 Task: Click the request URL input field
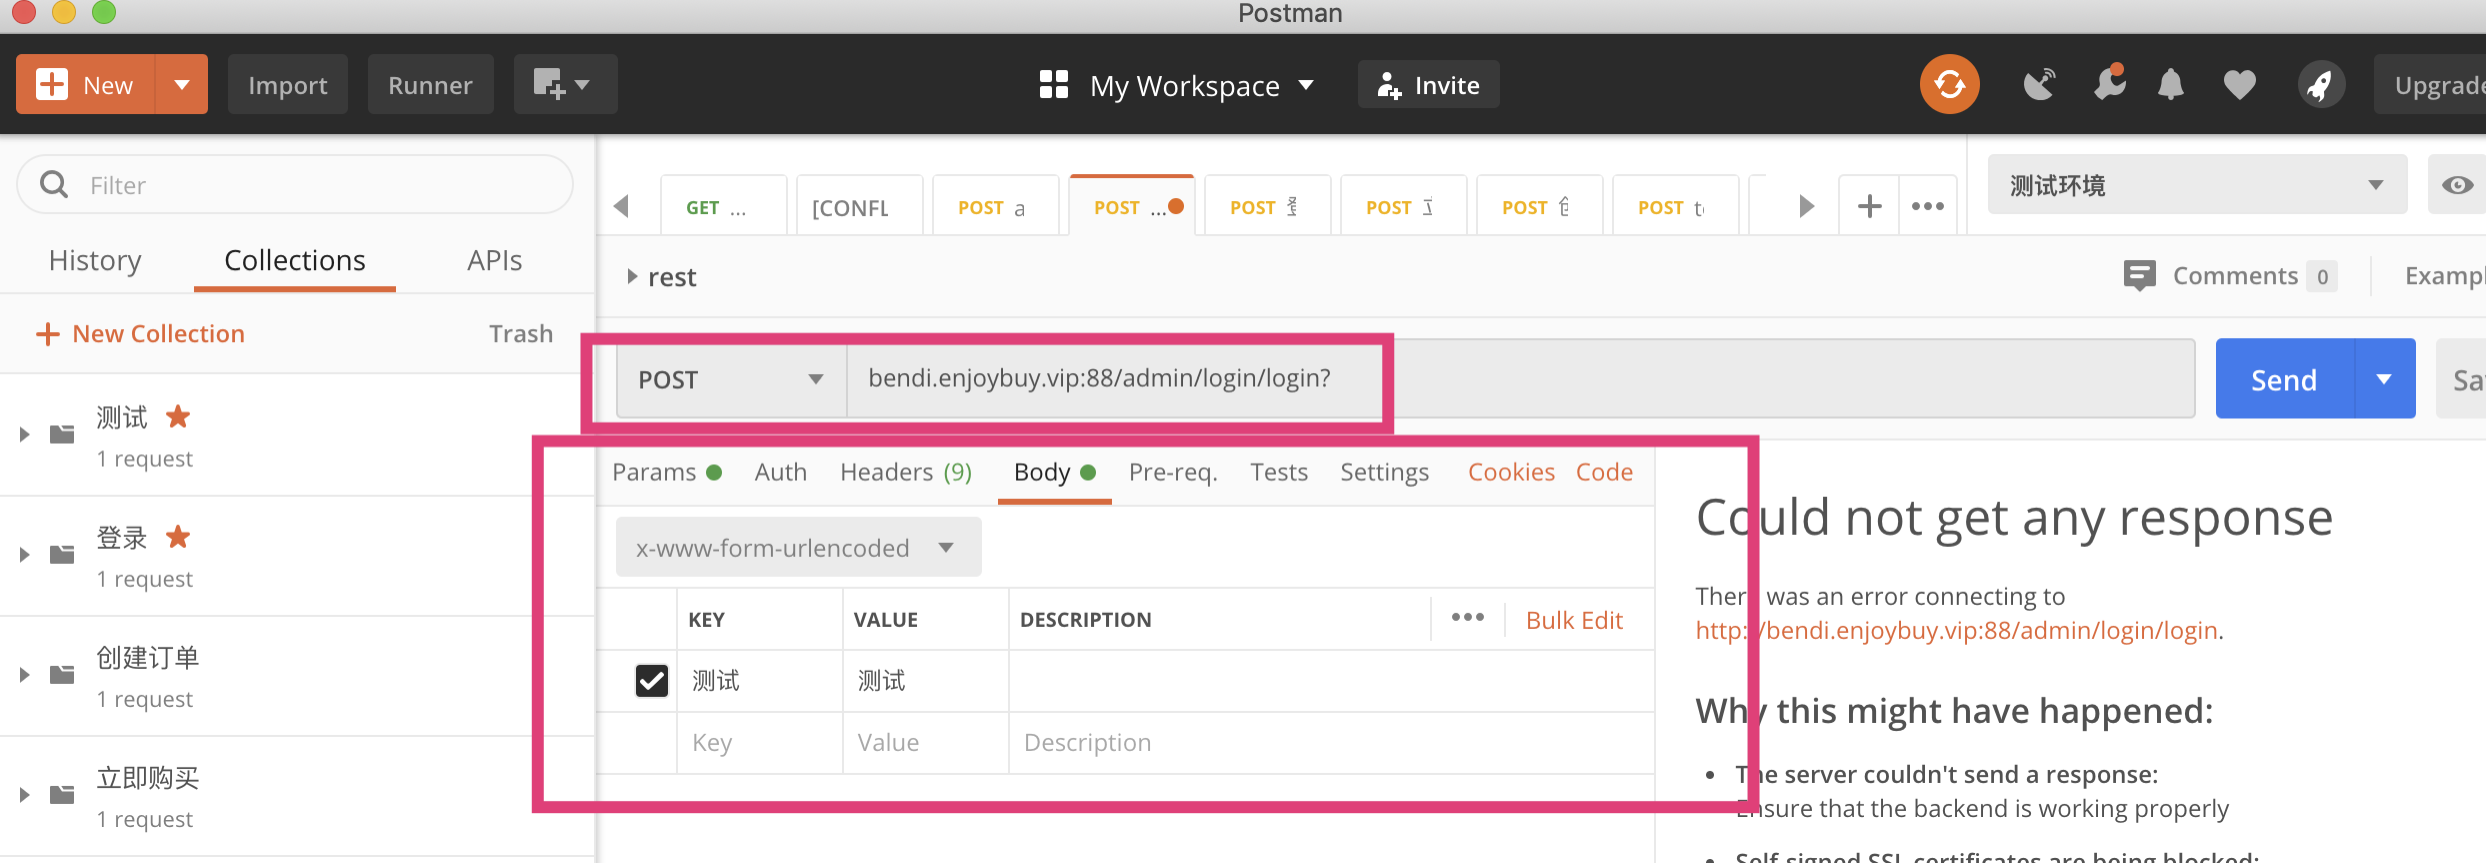point(1520,379)
